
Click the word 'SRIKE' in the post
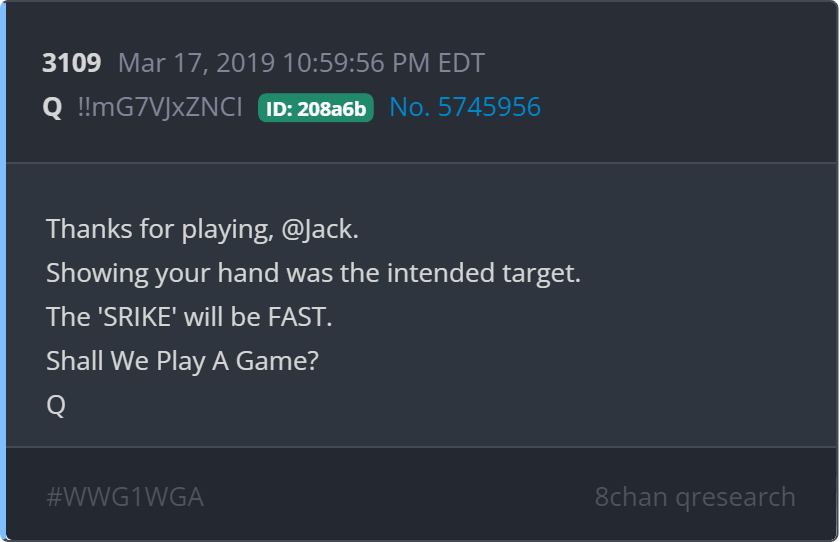137,317
